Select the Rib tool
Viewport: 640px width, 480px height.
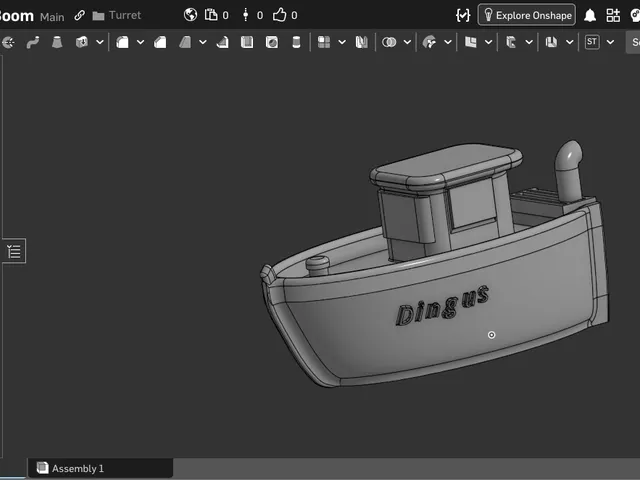point(222,42)
